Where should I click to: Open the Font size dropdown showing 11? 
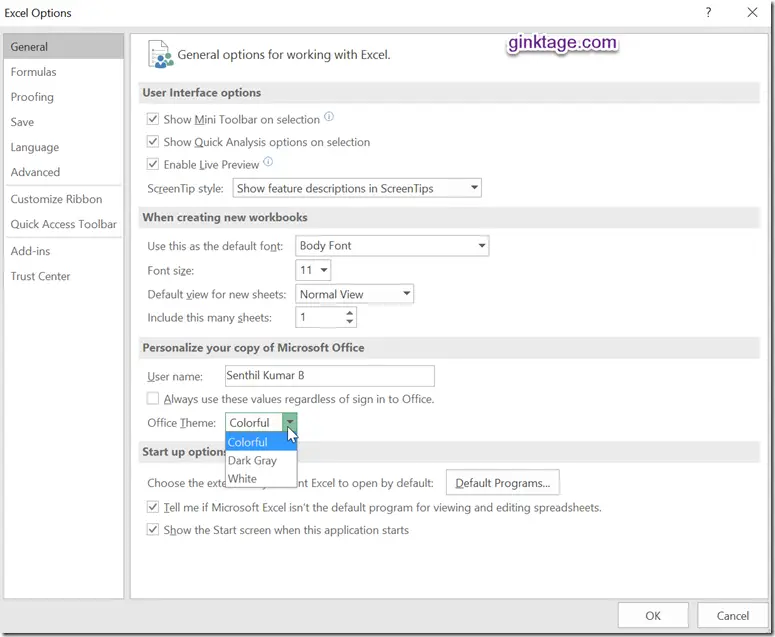(313, 270)
